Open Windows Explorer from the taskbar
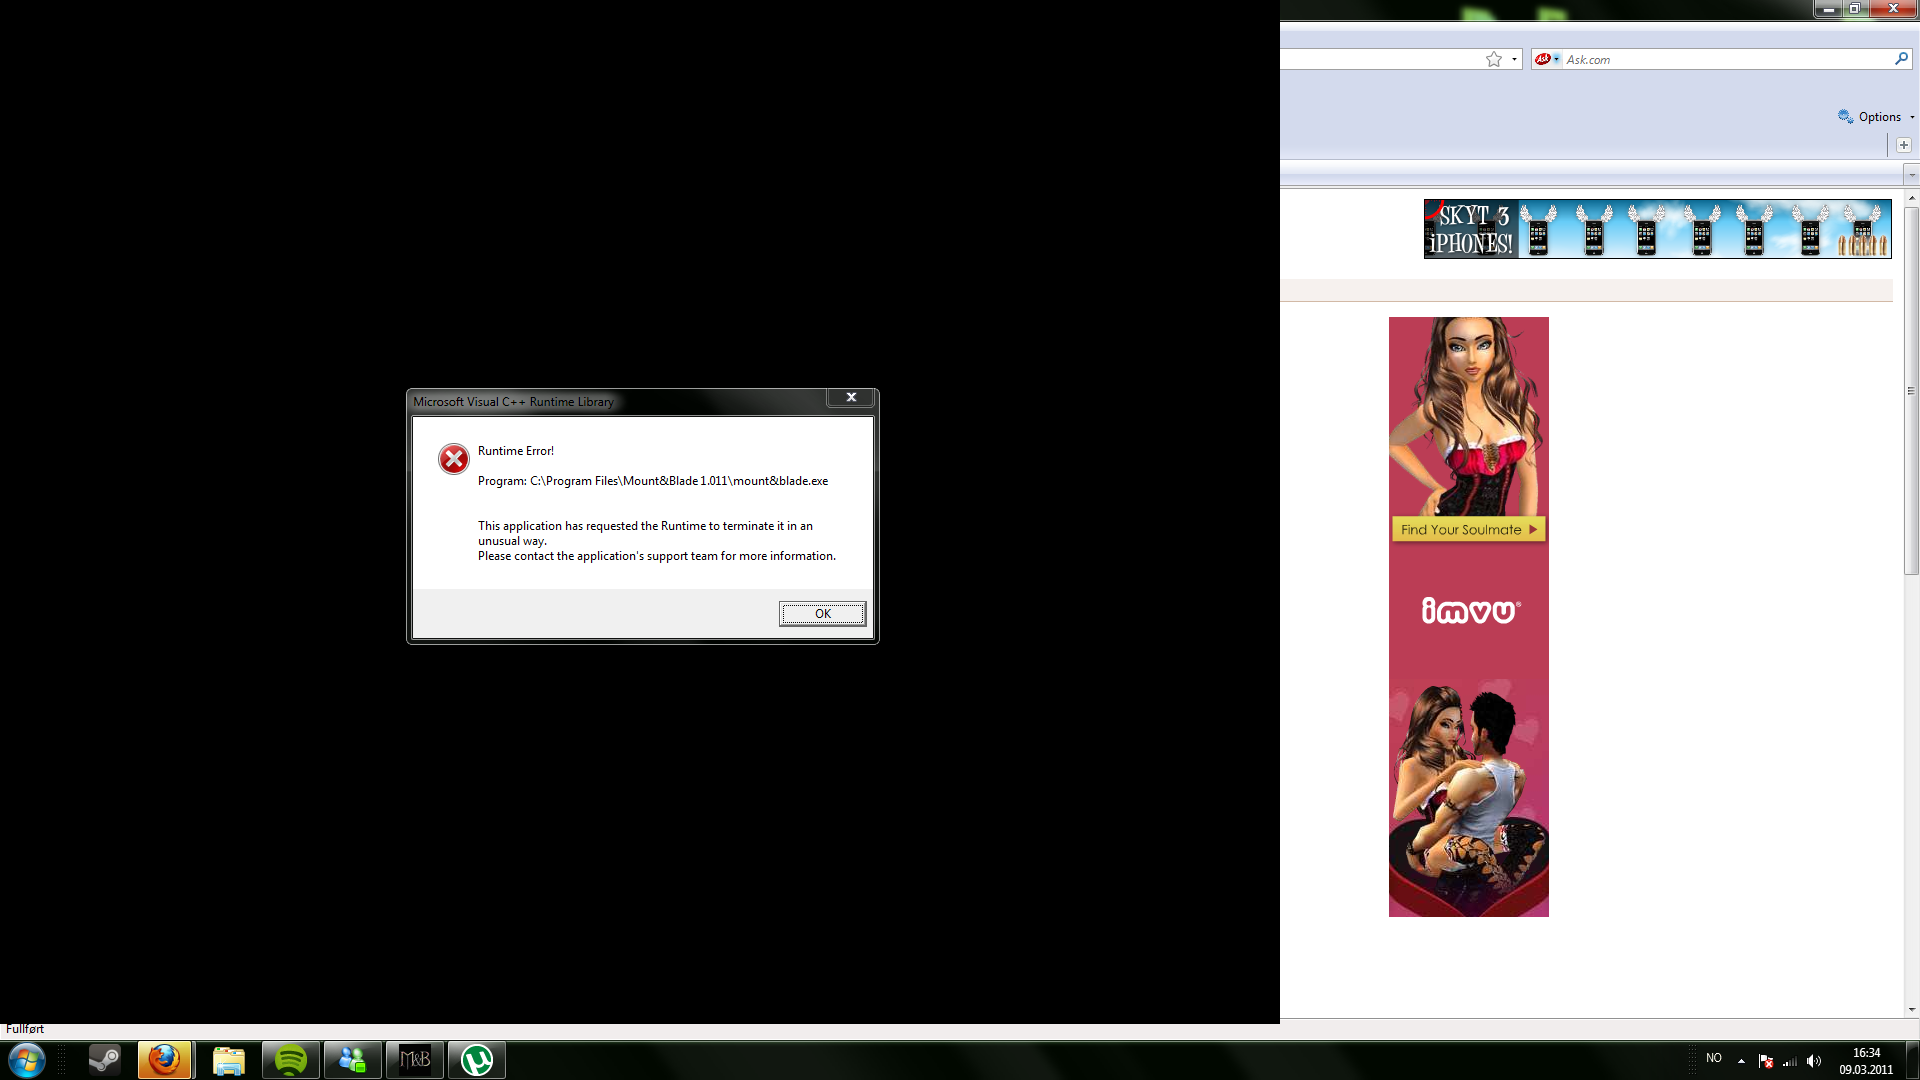 [229, 1060]
